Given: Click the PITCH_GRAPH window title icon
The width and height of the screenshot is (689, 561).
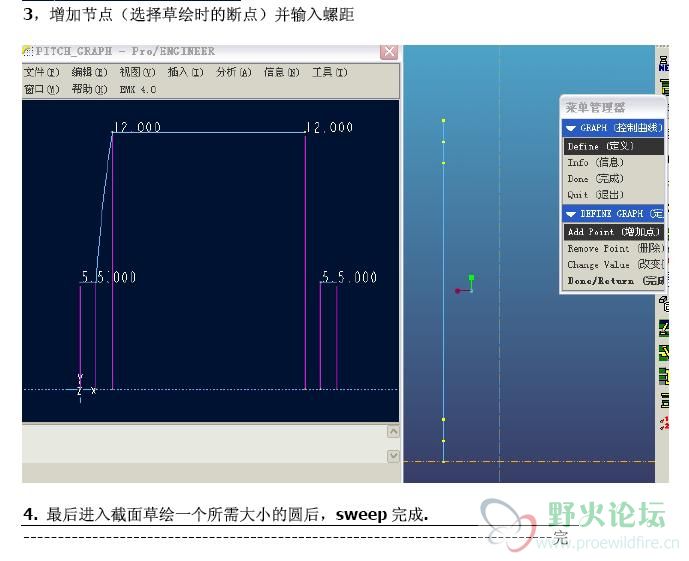Looking at the screenshot, I should pos(28,51).
